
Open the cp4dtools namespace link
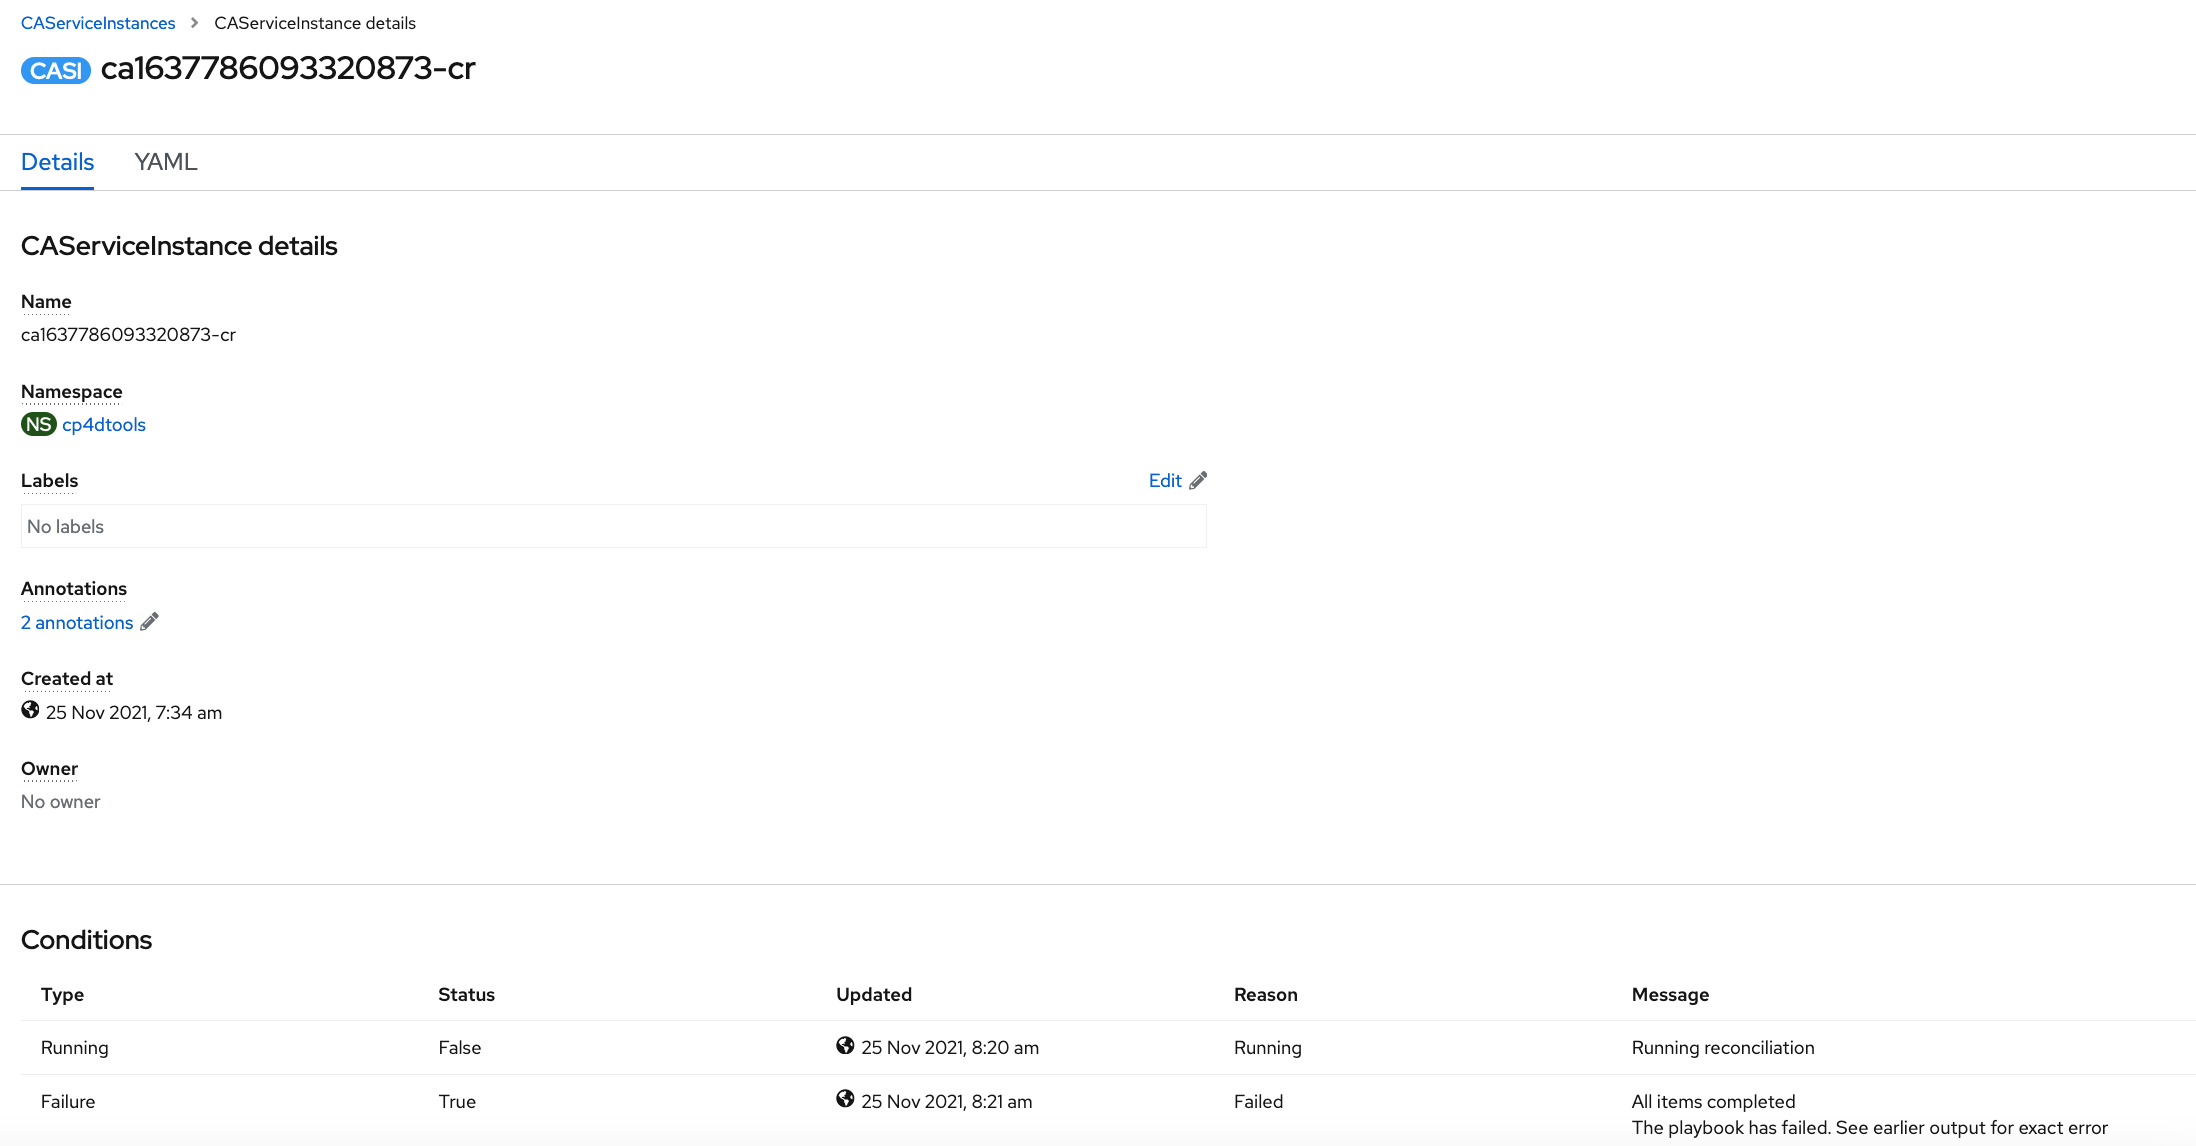click(103, 424)
